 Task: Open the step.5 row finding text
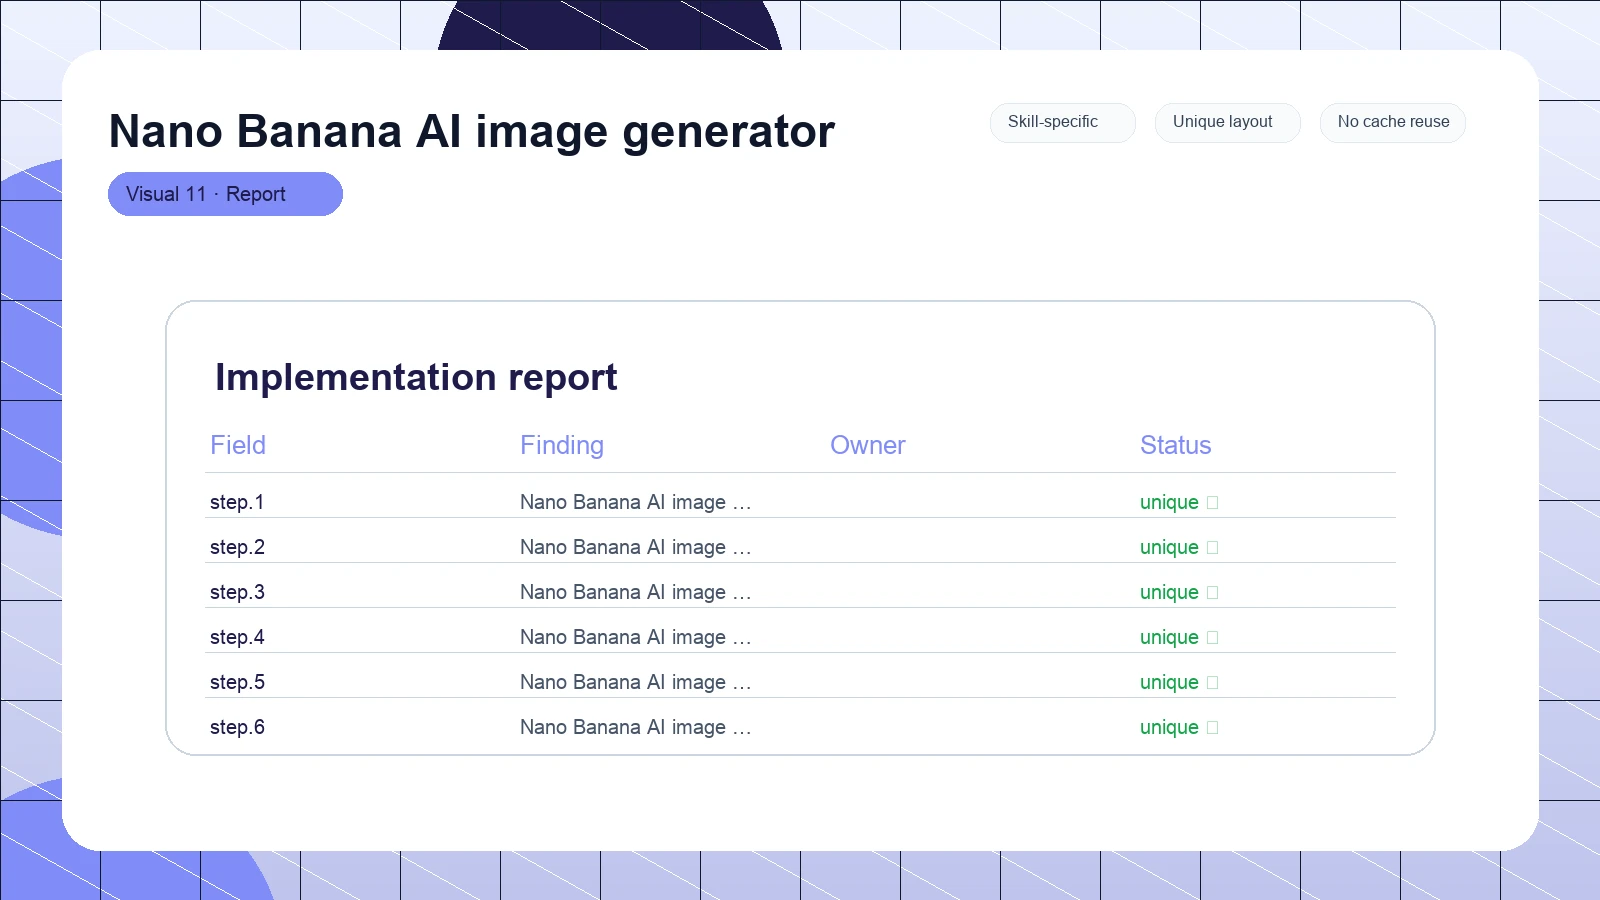(635, 682)
